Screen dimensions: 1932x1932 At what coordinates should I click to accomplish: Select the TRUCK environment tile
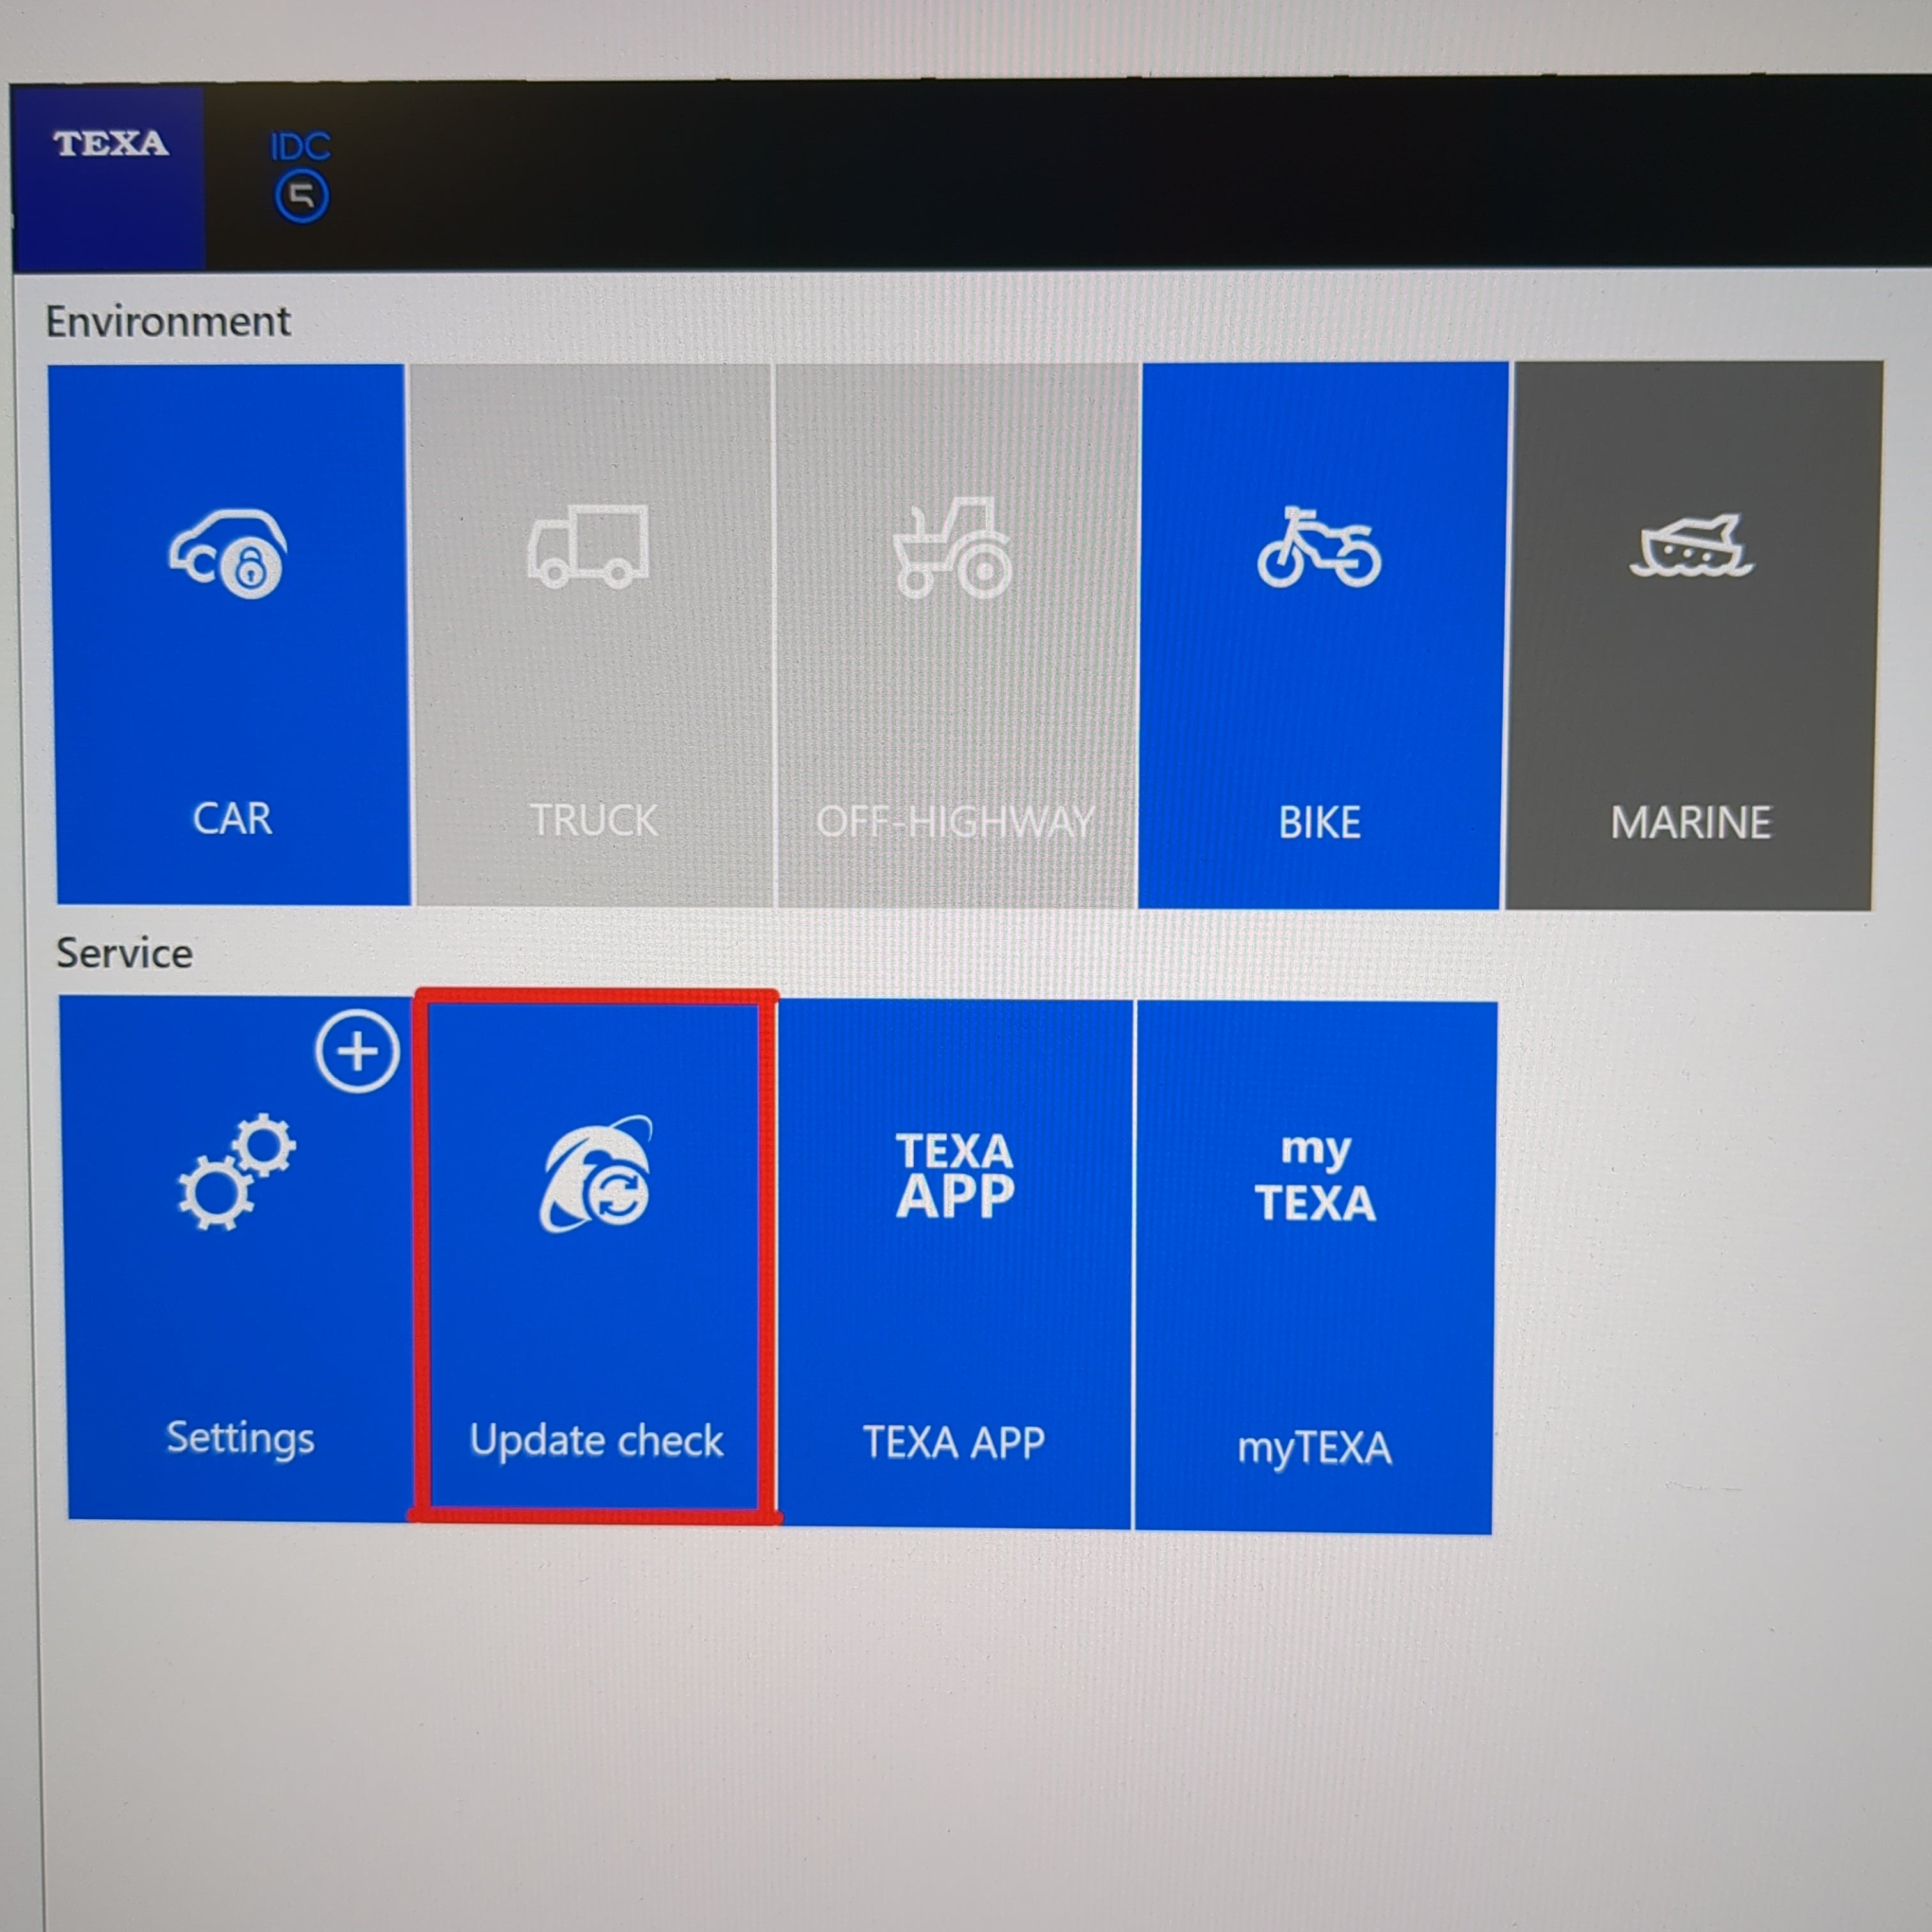tap(593, 635)
